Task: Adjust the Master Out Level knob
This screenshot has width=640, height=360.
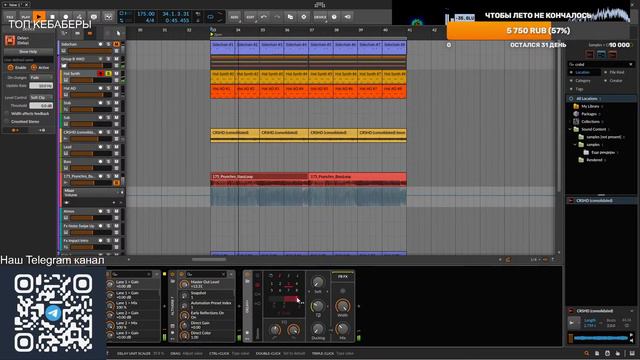Action: click(x=184, y=284)
